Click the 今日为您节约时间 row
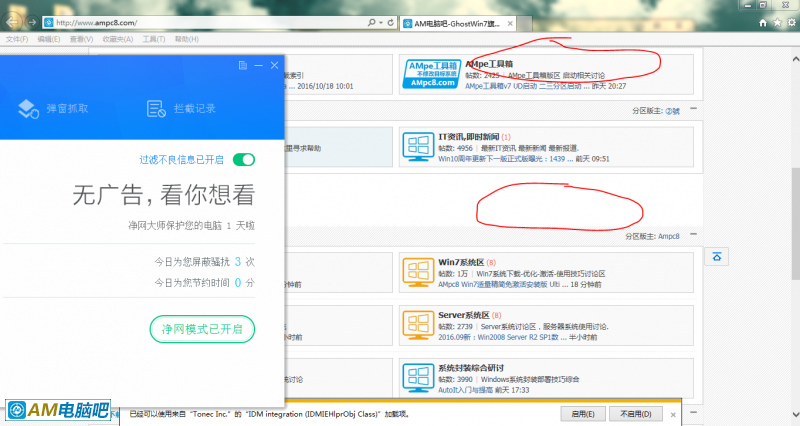The height and width of the screenshot is (426, 800). coord(204,283)
